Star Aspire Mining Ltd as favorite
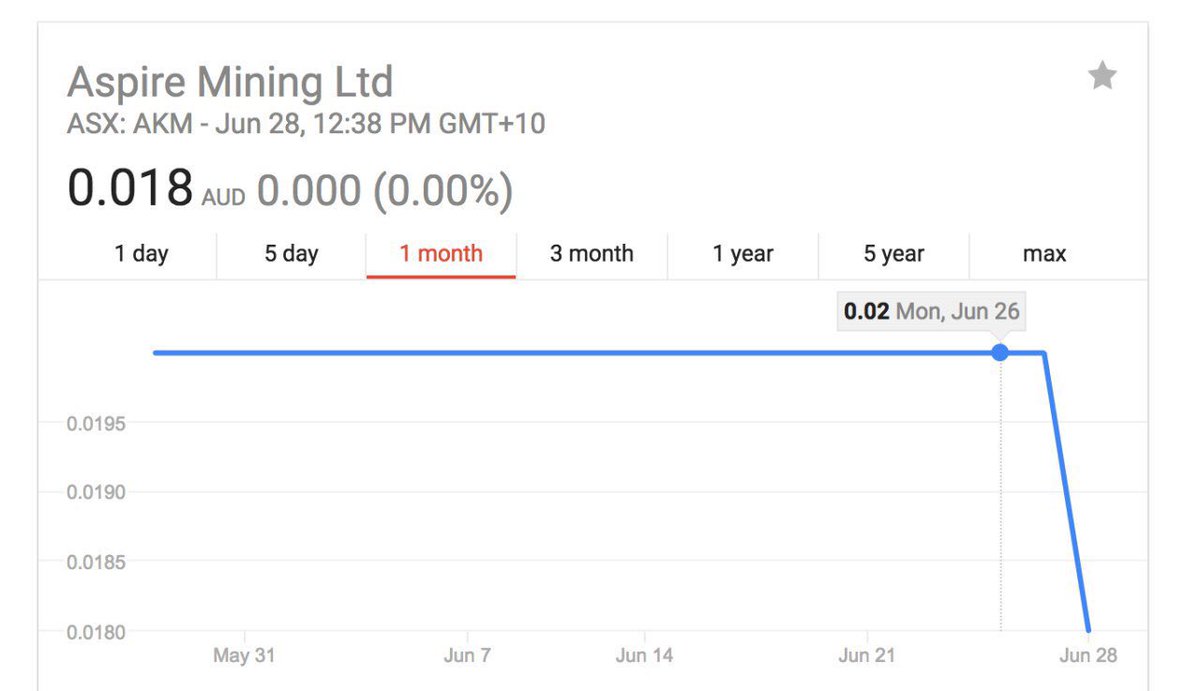 click(x=1102, y=76)
